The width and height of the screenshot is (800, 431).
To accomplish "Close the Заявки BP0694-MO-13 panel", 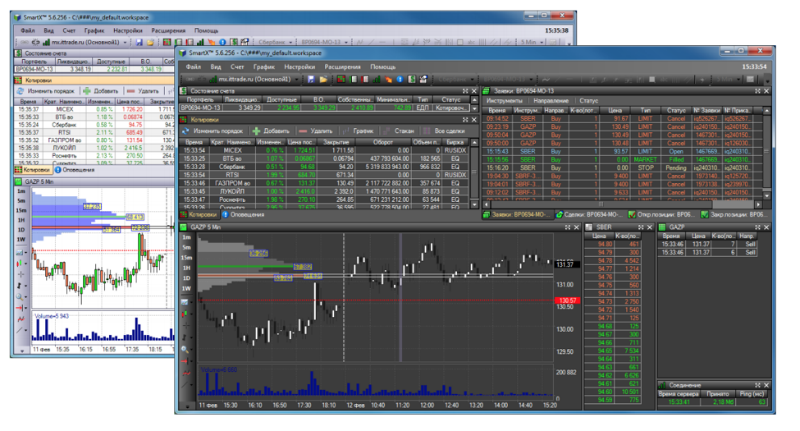I will (x=766, y=91).
